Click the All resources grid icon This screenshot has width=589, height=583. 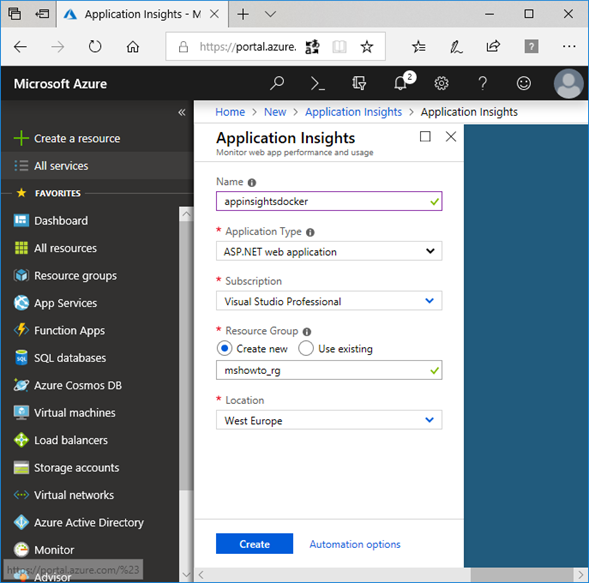[21, 248]
